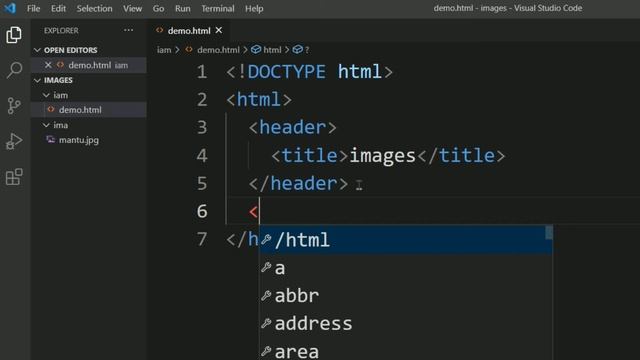Choose the 'a' autocomplete suggestion
This screenshot has height=360, width=640.
coord(406,268)
